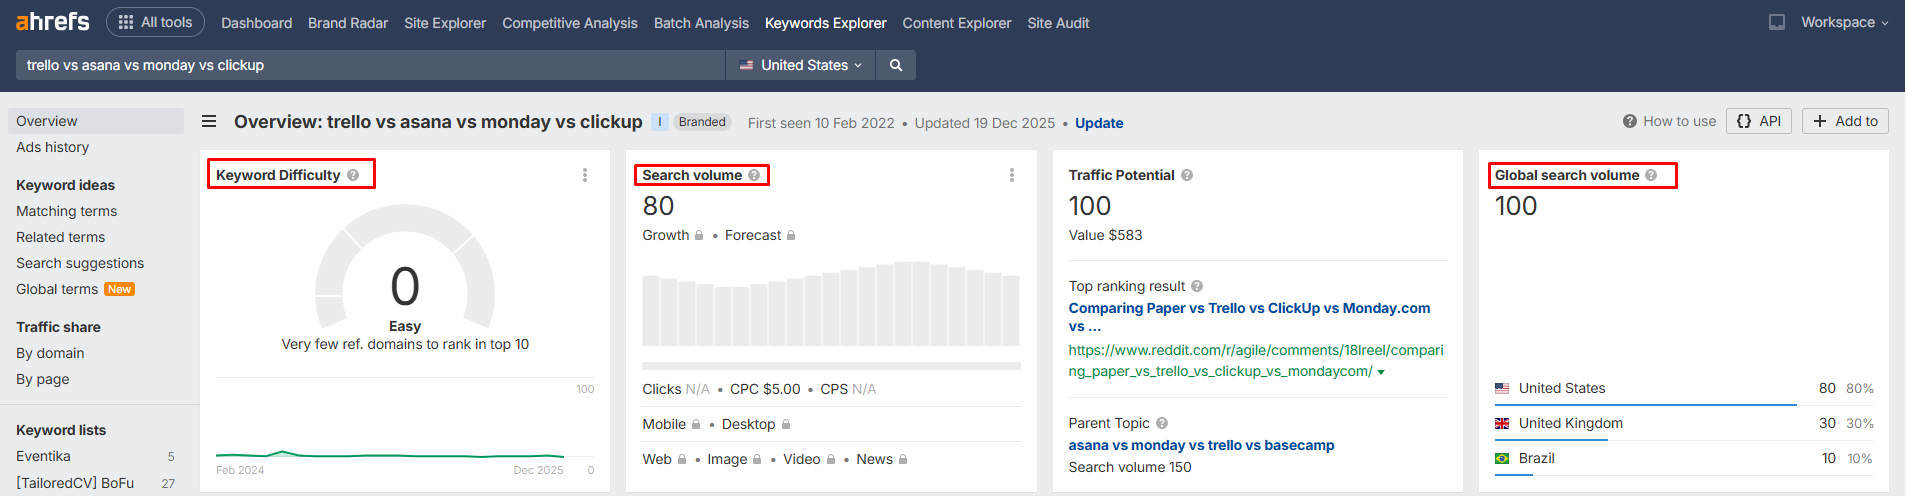The image size is (1908, 496).
Task: Click Search volume help icon
Action: tap(754, 175)
